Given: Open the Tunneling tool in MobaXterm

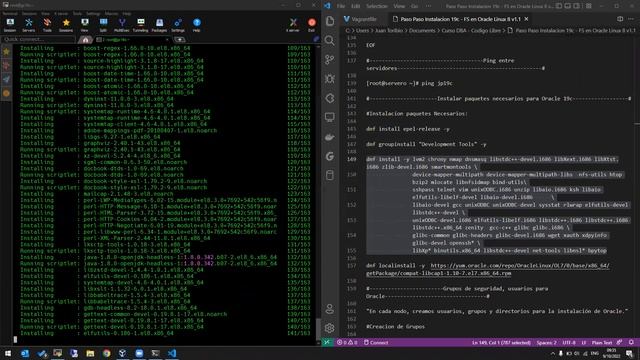Looking at the screenshot, I should click(140, 25).
